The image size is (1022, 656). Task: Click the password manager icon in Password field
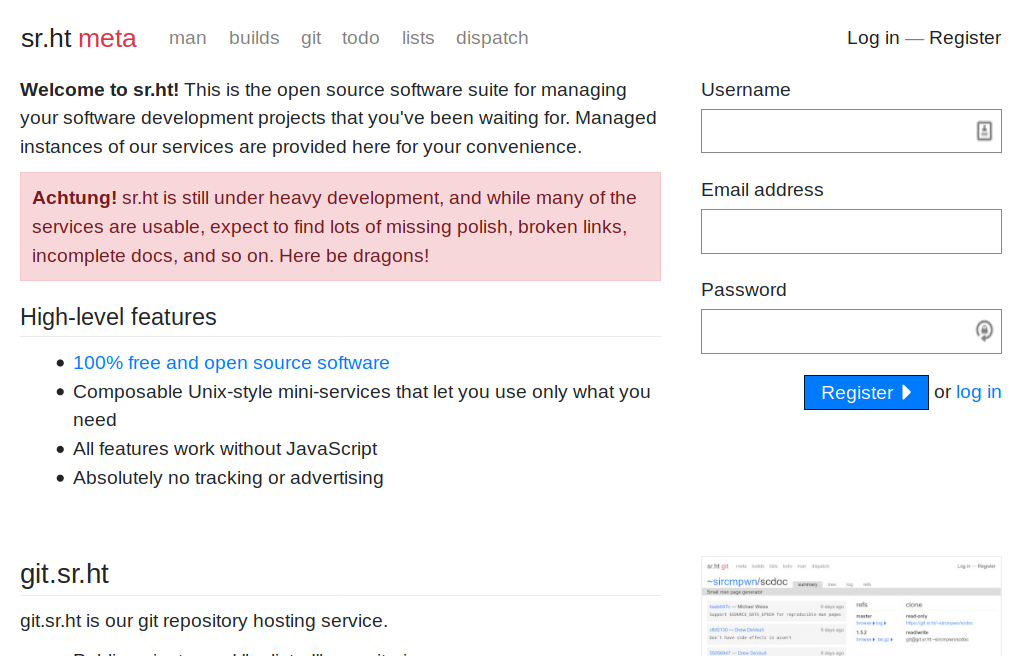[984, 331]
